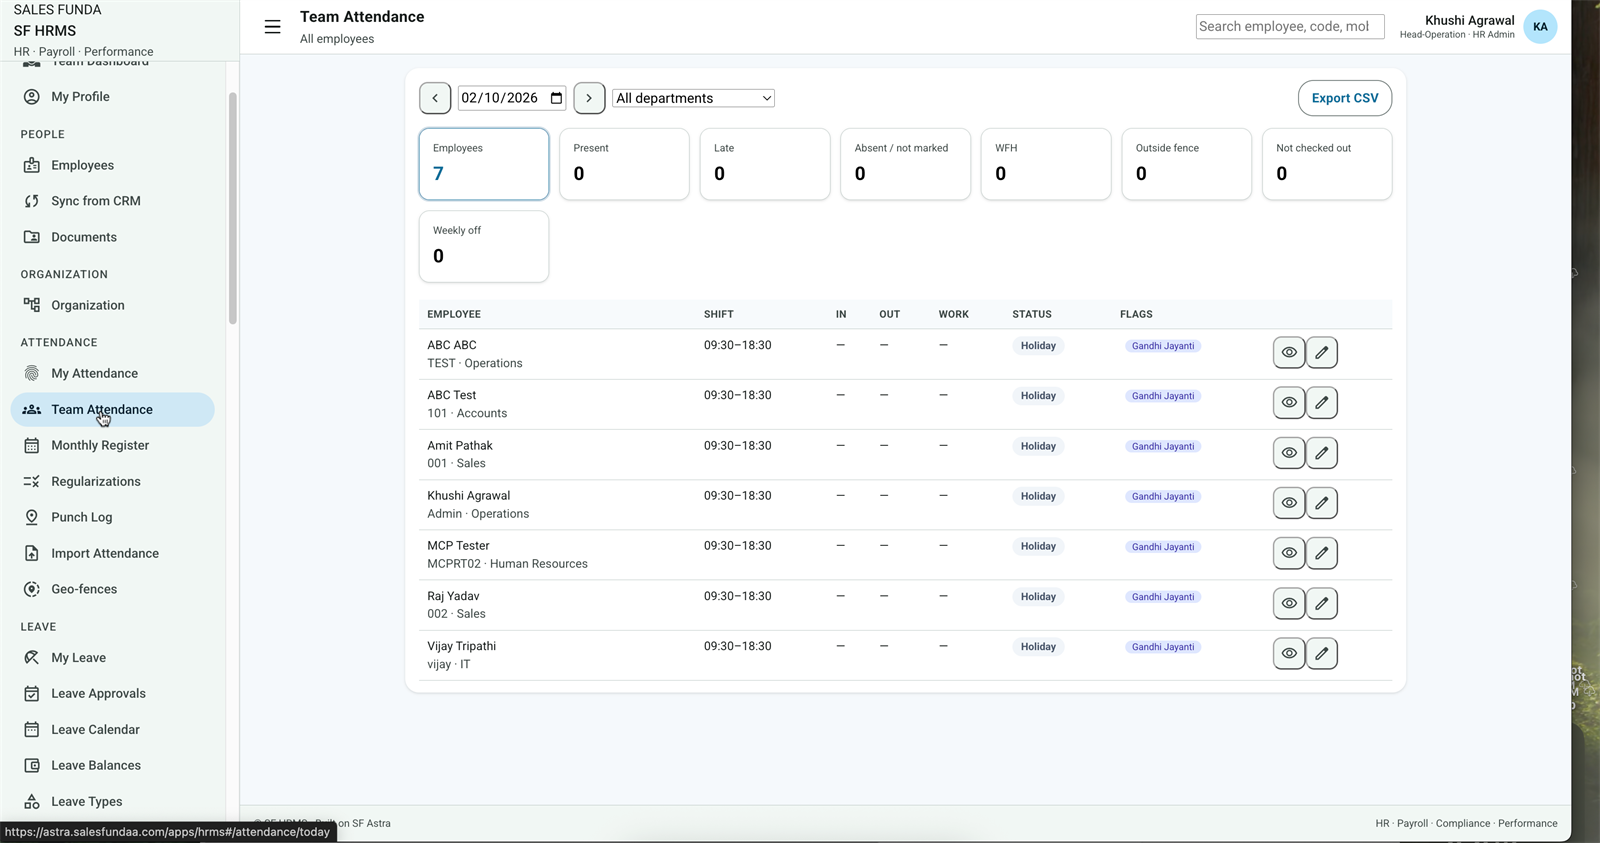View attendance details for Vijay Tripathi

click(x=1289, y=653)
